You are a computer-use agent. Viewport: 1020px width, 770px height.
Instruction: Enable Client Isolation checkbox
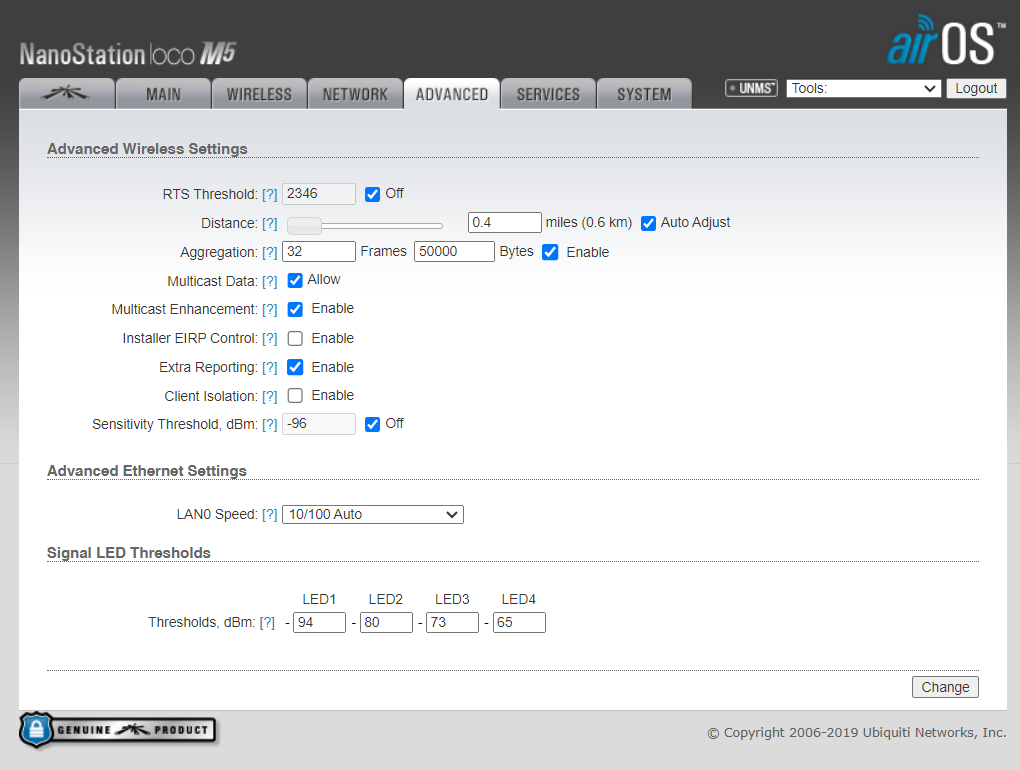click(x=295, y=395)
